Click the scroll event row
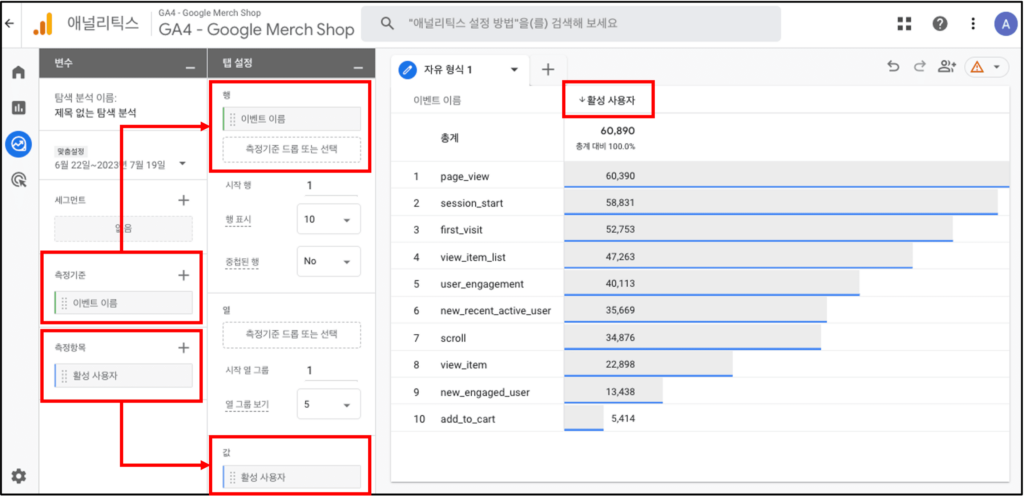 tap(700, 338)
